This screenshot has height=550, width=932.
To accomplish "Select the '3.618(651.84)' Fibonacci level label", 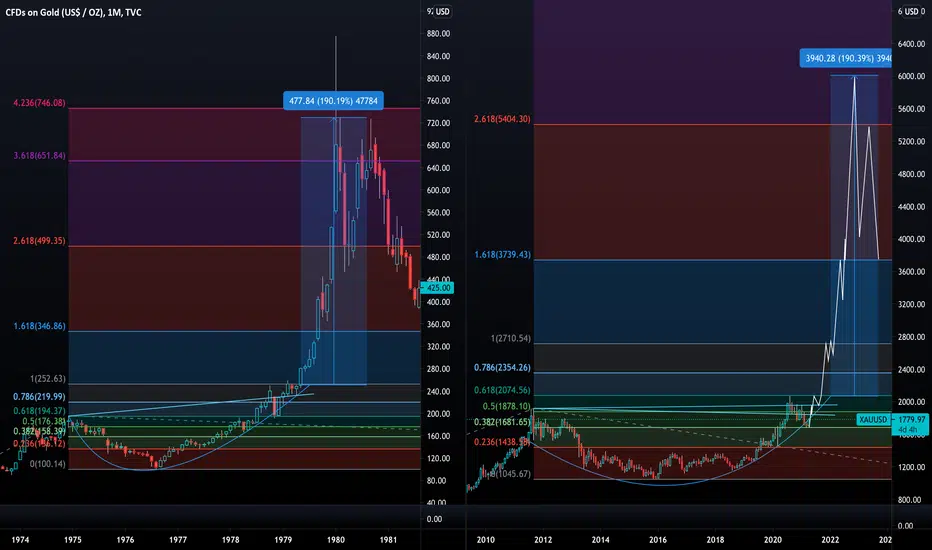I will click(39, 156).
